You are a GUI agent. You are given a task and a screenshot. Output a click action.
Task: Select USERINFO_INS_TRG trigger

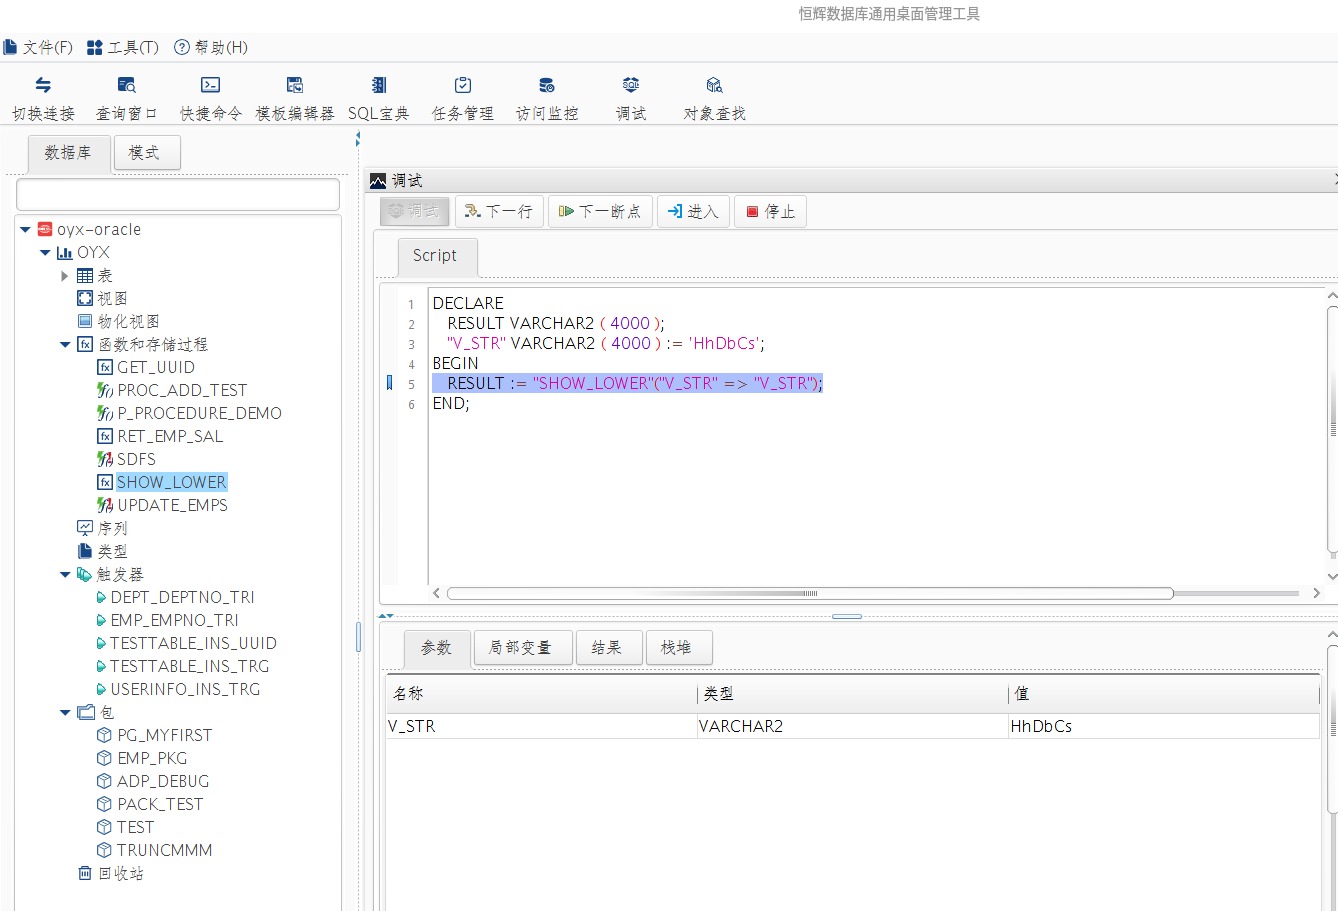(185, 689)
